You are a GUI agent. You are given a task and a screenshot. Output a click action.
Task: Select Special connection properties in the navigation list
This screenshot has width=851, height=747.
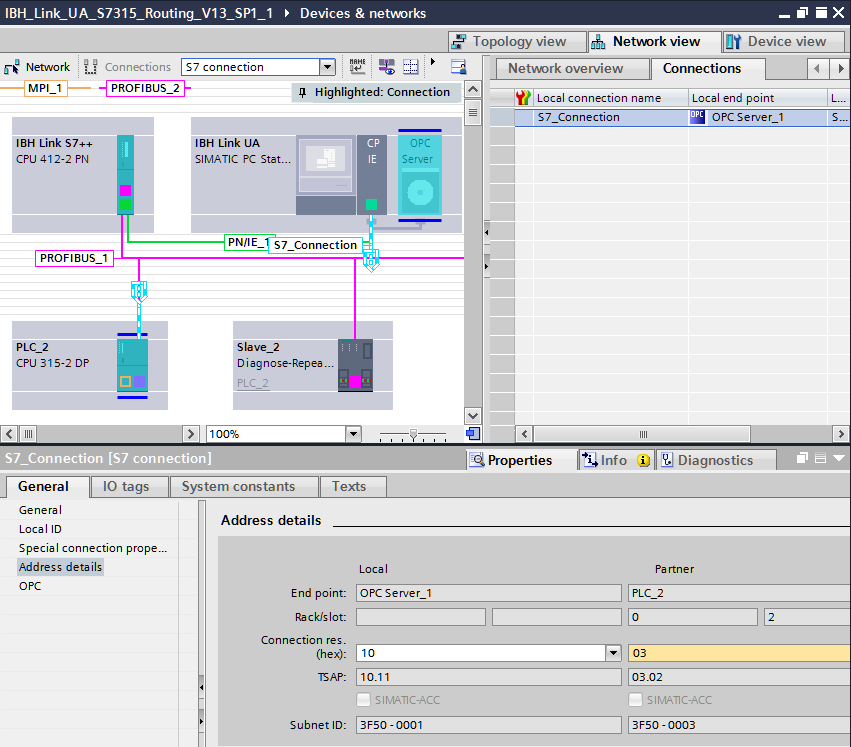92,548
